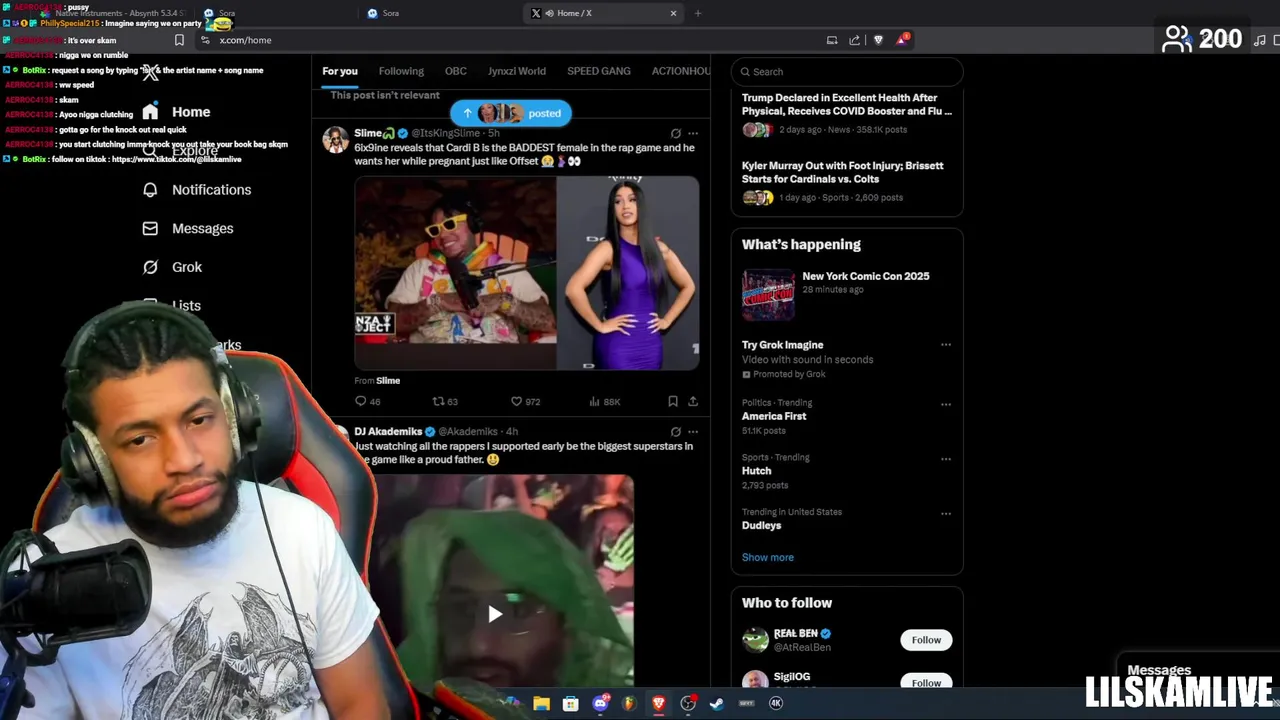
Task: Bookmark the Slime post
Action: (x=673, y=401)
